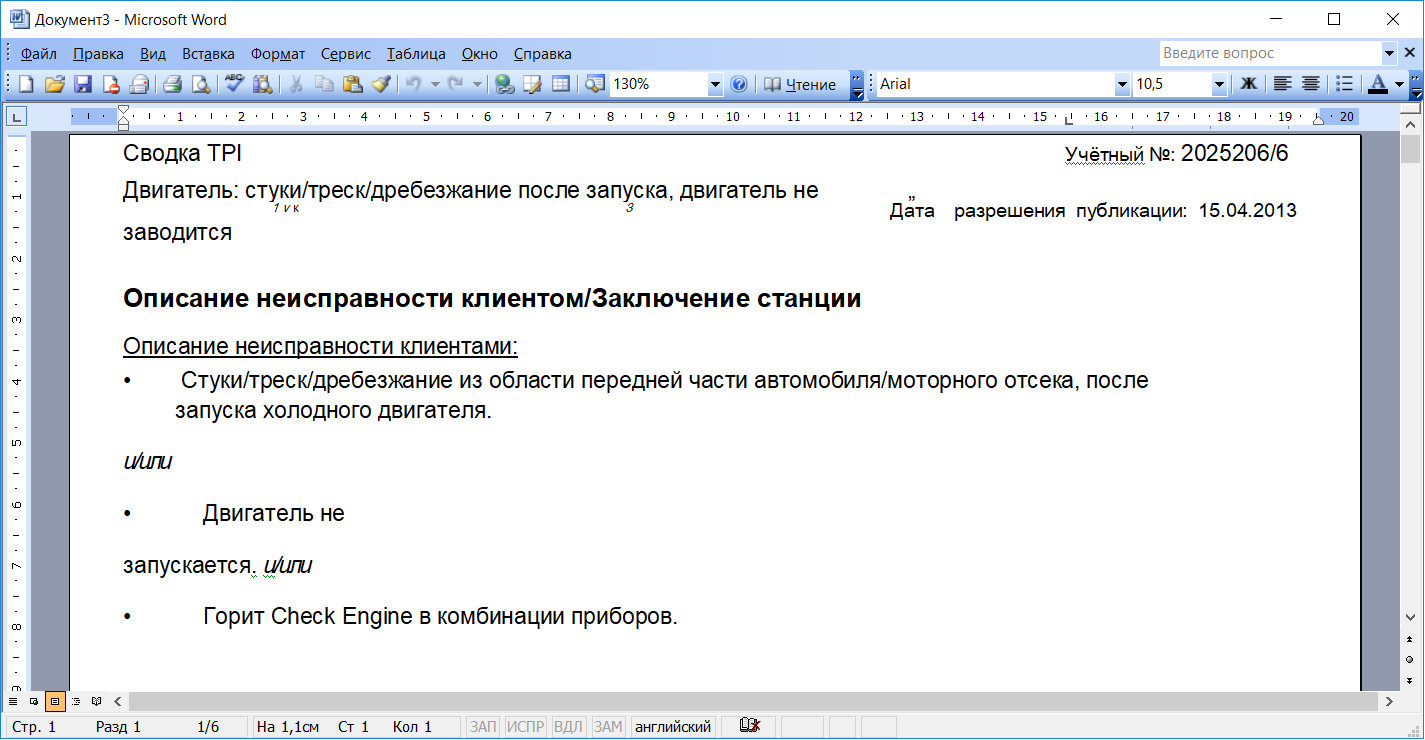This screenshot has height=740, width=1425.
Task: Toggle bulleted list formatting
Action: [x=1345, y=85]
